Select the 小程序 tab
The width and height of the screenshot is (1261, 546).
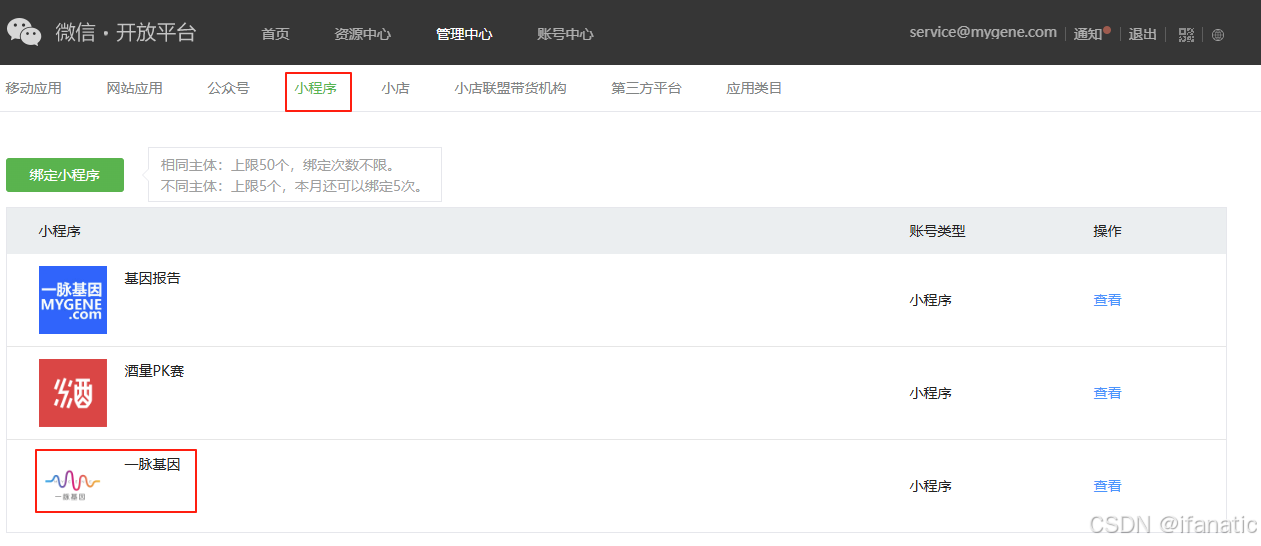tap(315, 88)
